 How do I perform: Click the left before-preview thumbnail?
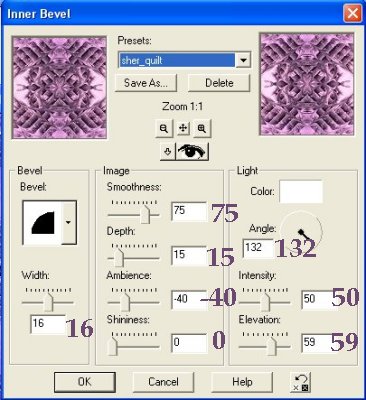click(59, 87)
